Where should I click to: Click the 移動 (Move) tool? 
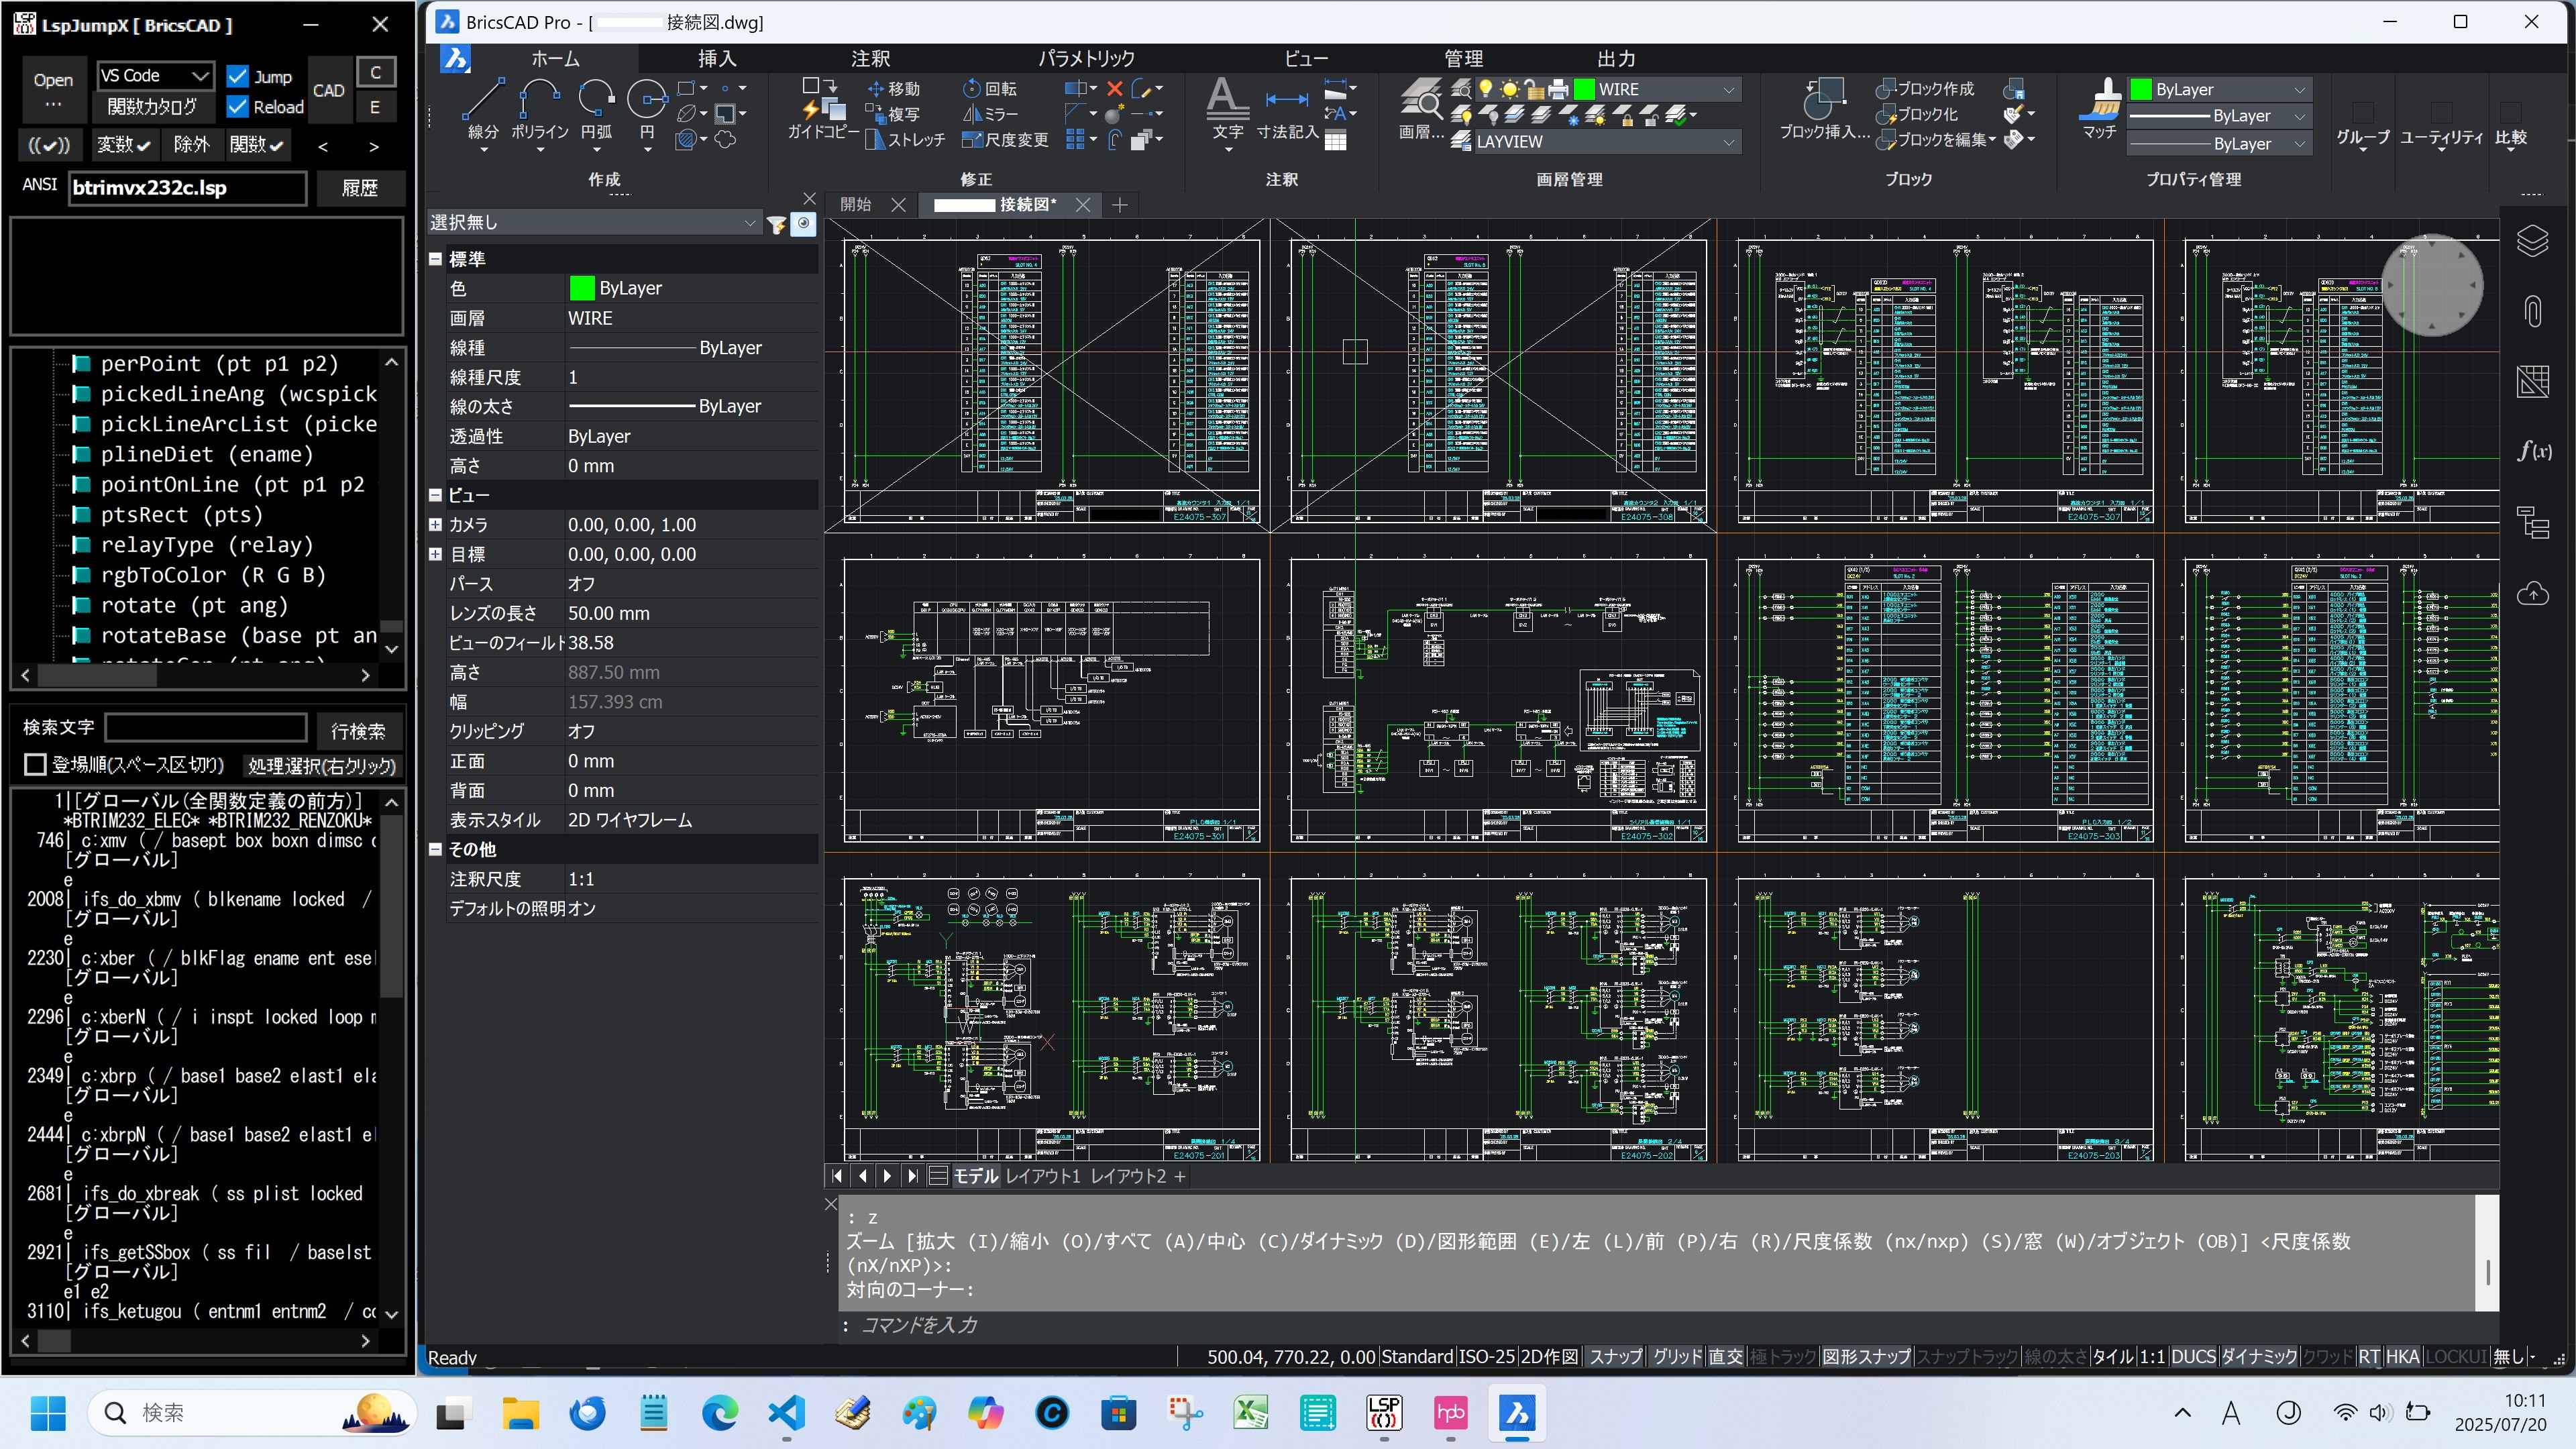(893, 89)
